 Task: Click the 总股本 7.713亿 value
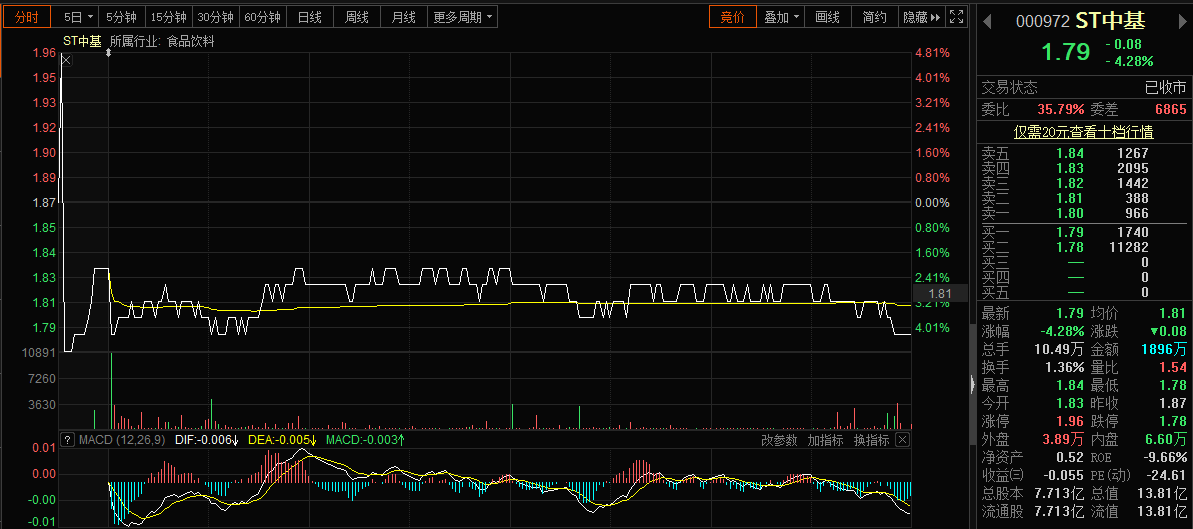[x=1060, y=494]
